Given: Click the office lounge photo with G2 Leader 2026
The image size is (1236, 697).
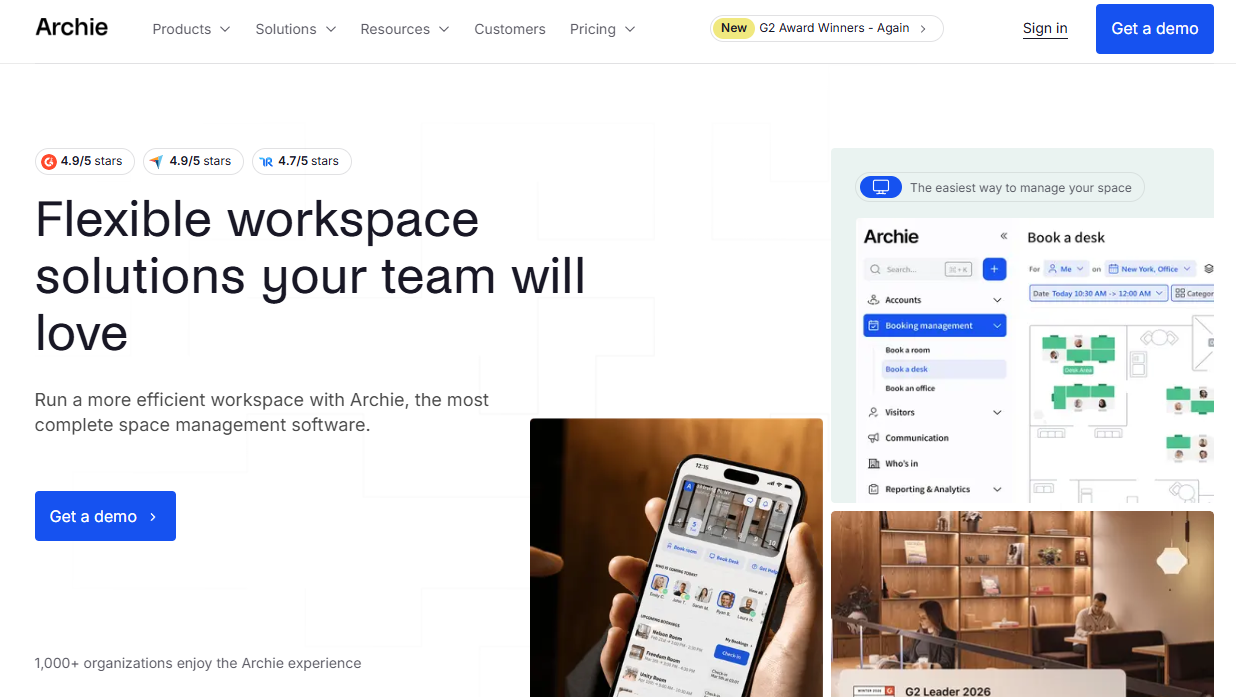Looking at the screenshot, I should coord(1022,604).
